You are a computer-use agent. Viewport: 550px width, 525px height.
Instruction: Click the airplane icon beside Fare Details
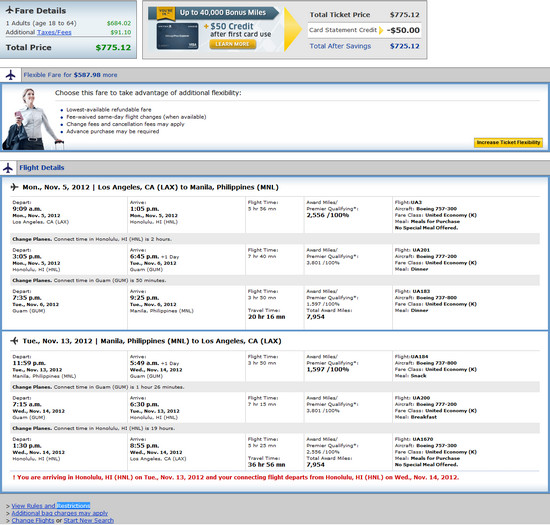pos(9,10)
